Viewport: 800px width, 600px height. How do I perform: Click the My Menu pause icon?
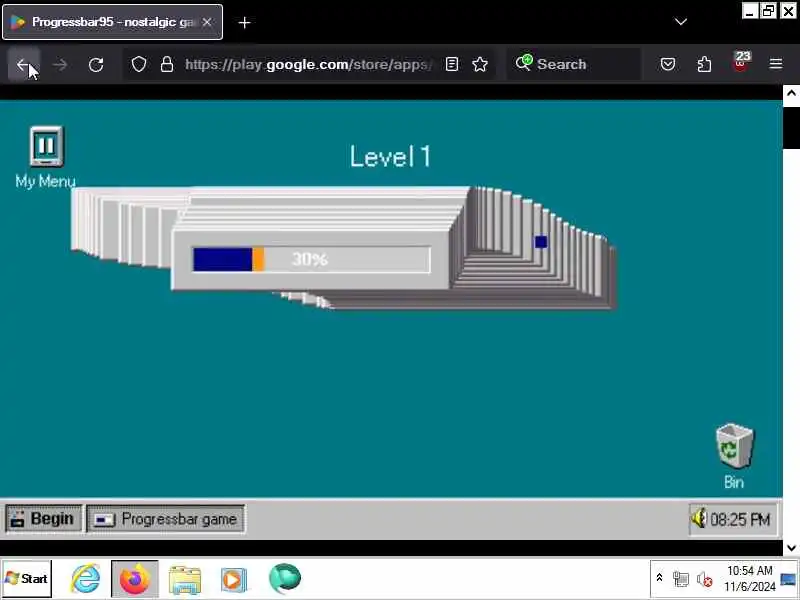pyautogui.click(x=46, y=146)
